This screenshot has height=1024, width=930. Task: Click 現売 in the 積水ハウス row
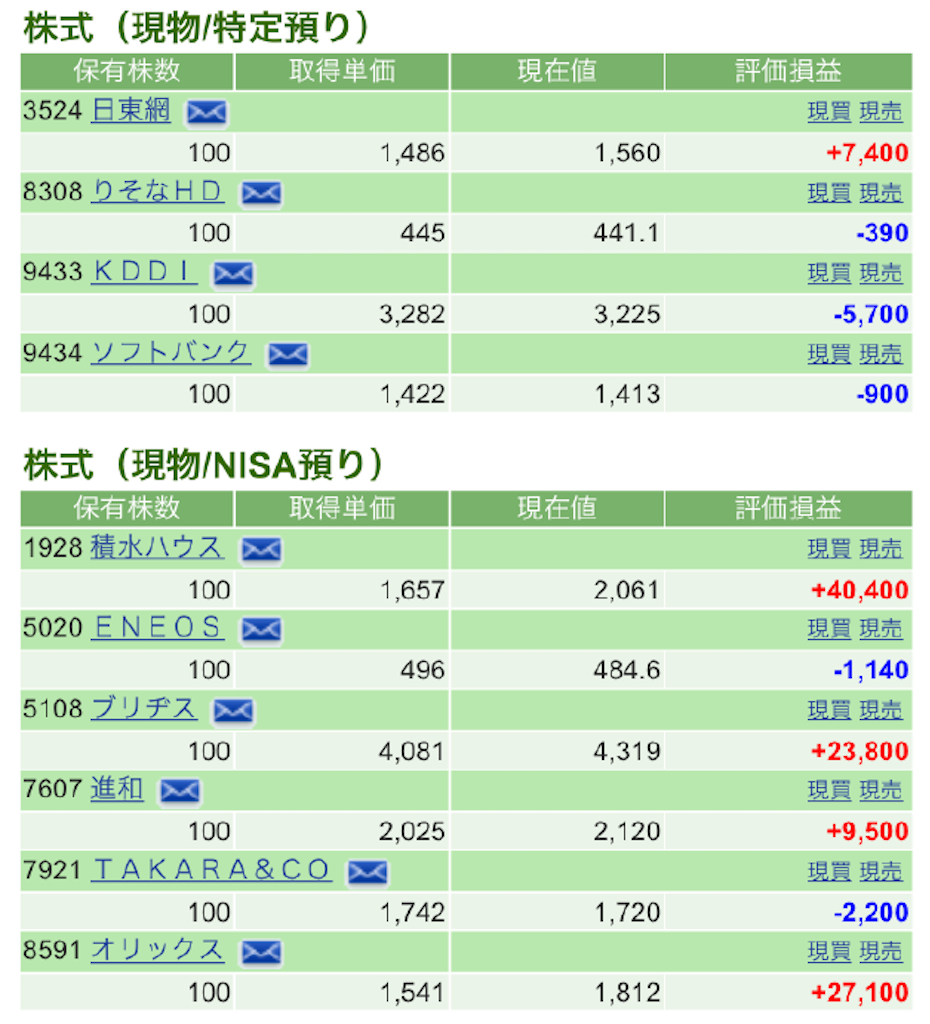coord(881,549)
